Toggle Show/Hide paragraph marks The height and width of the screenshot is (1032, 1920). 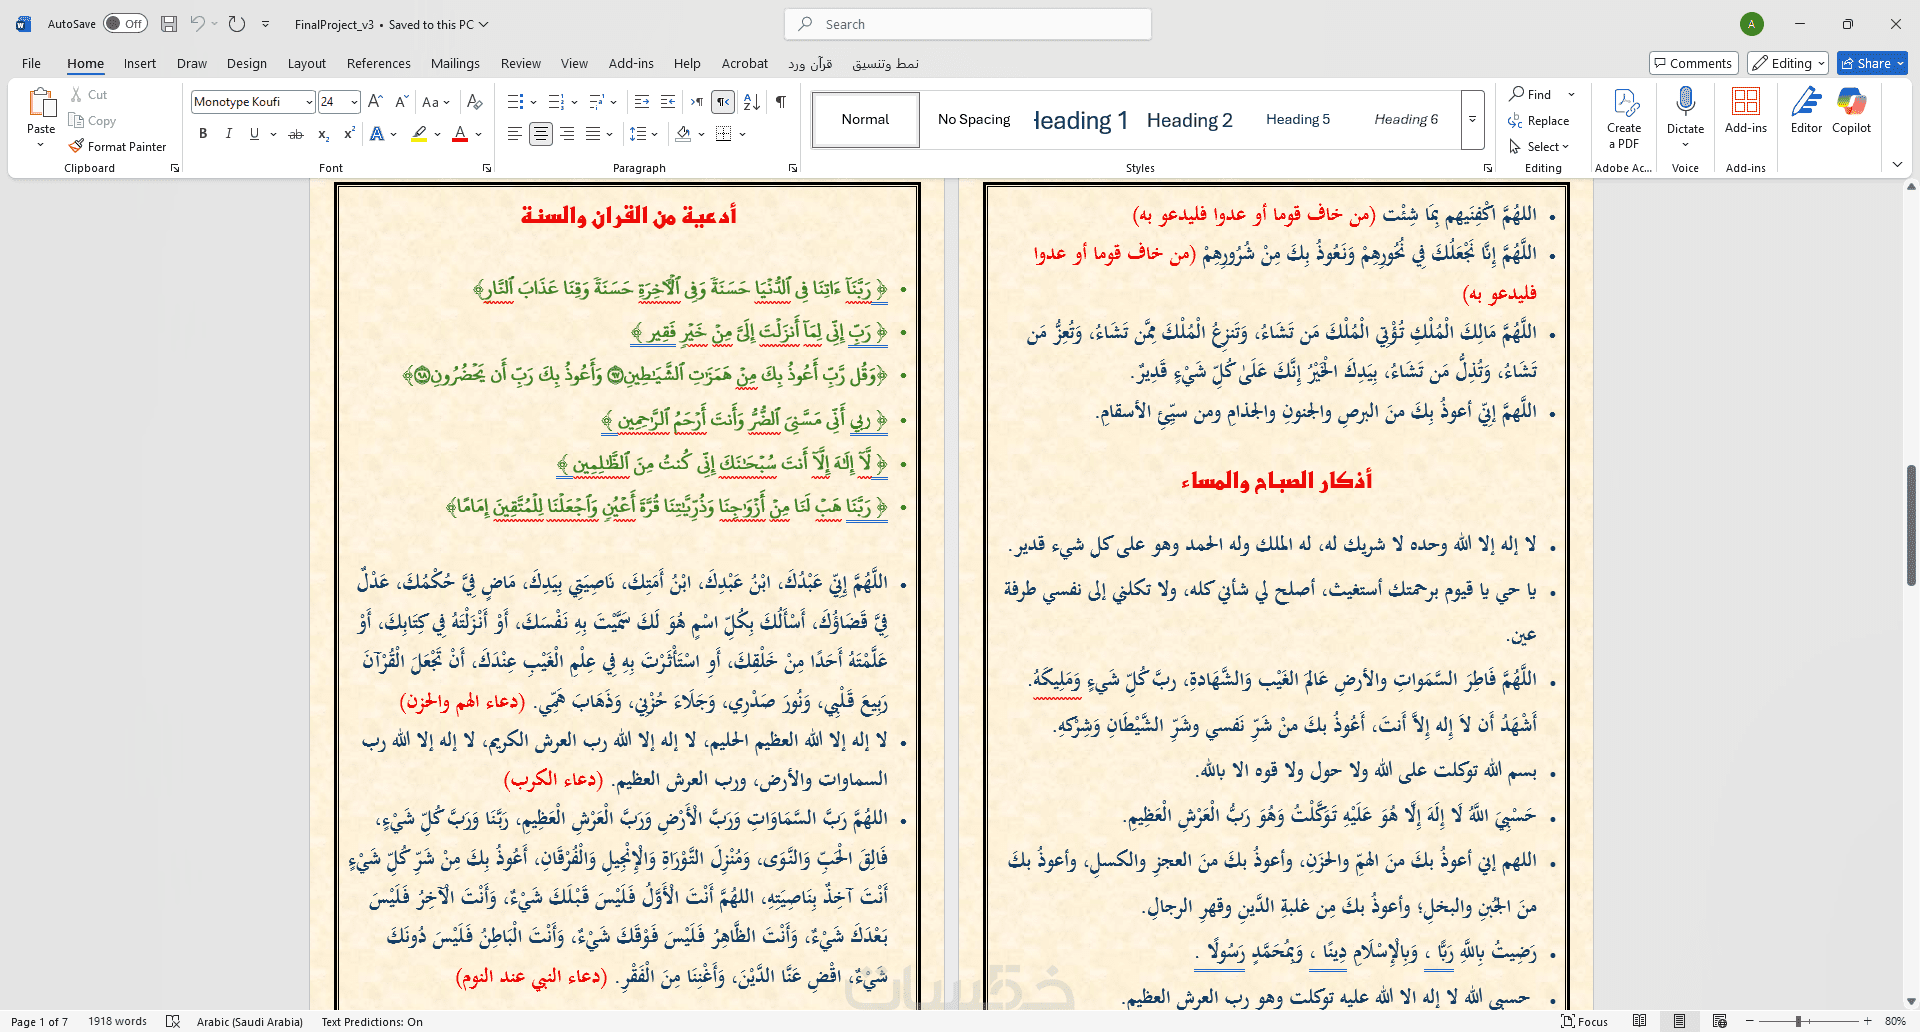781,102
